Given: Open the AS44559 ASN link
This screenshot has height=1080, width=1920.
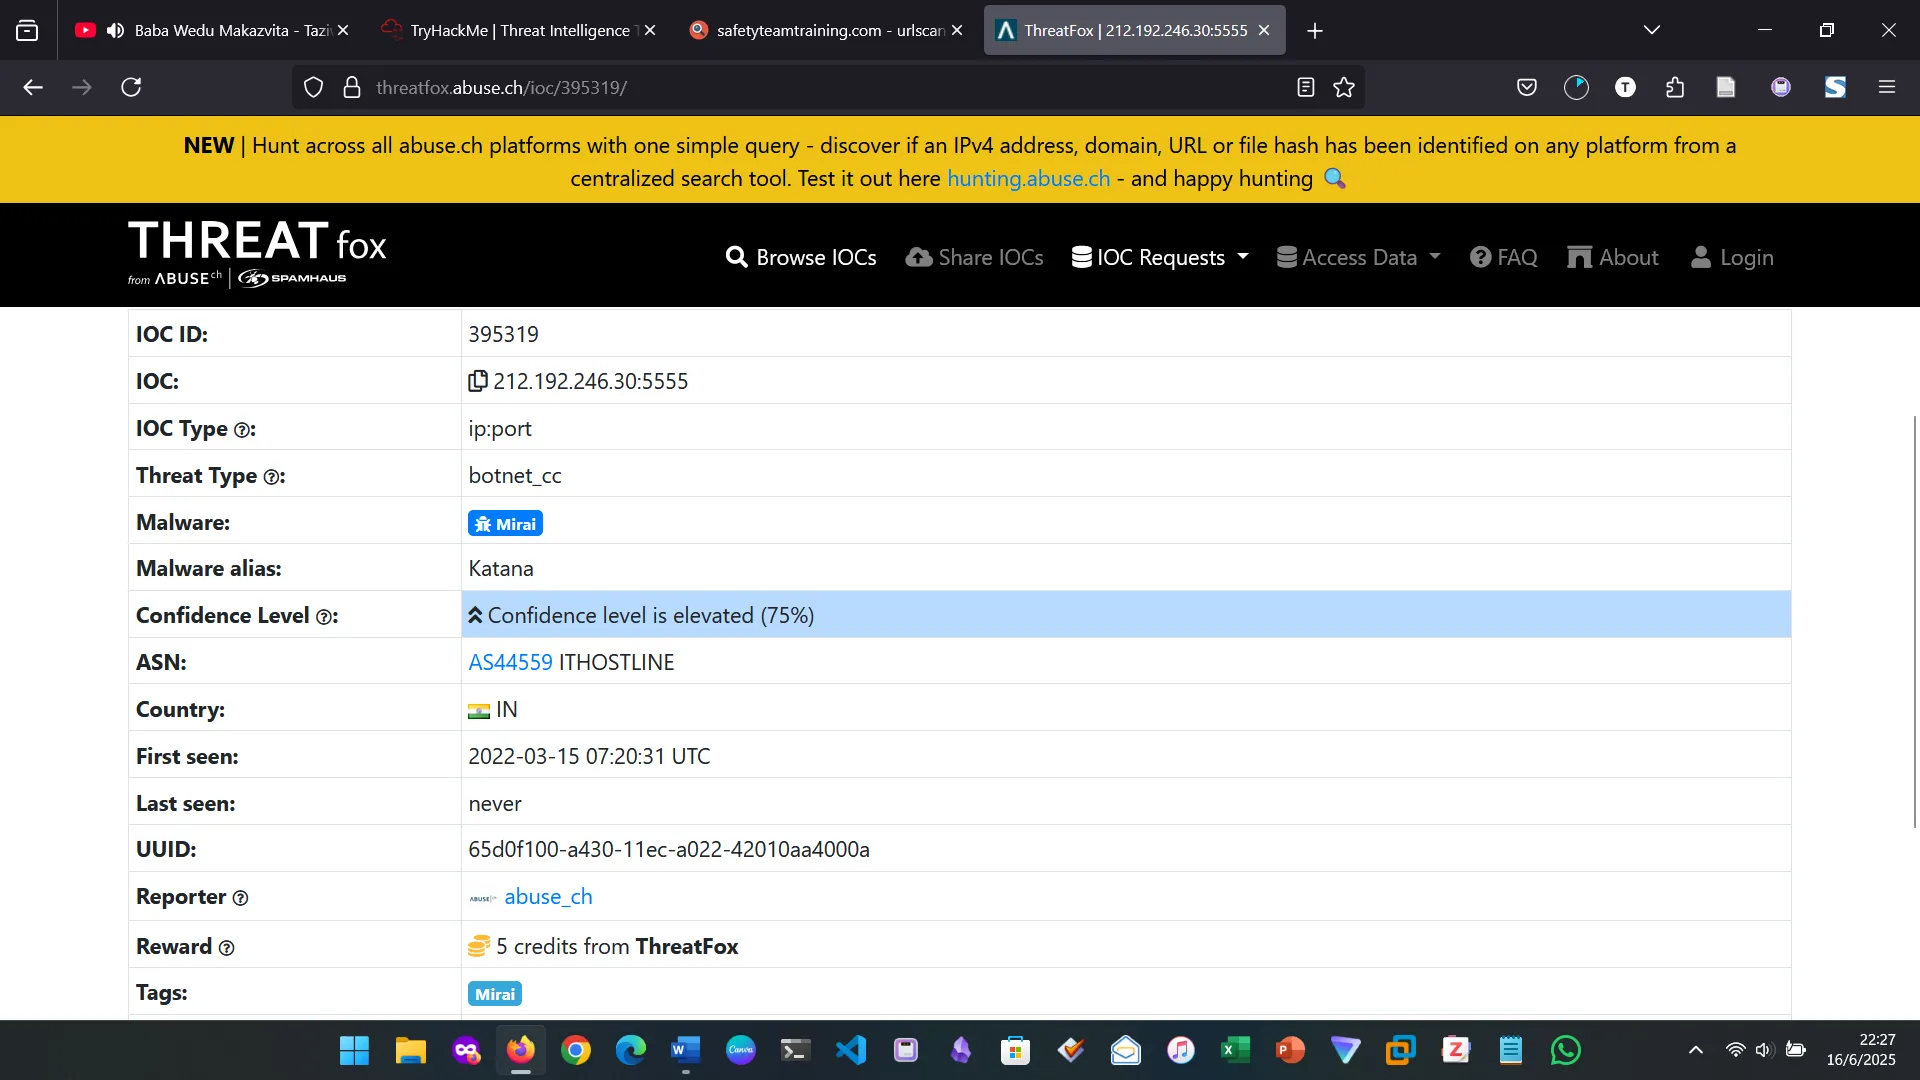Looking at the screenshot, I should [510, 662].
